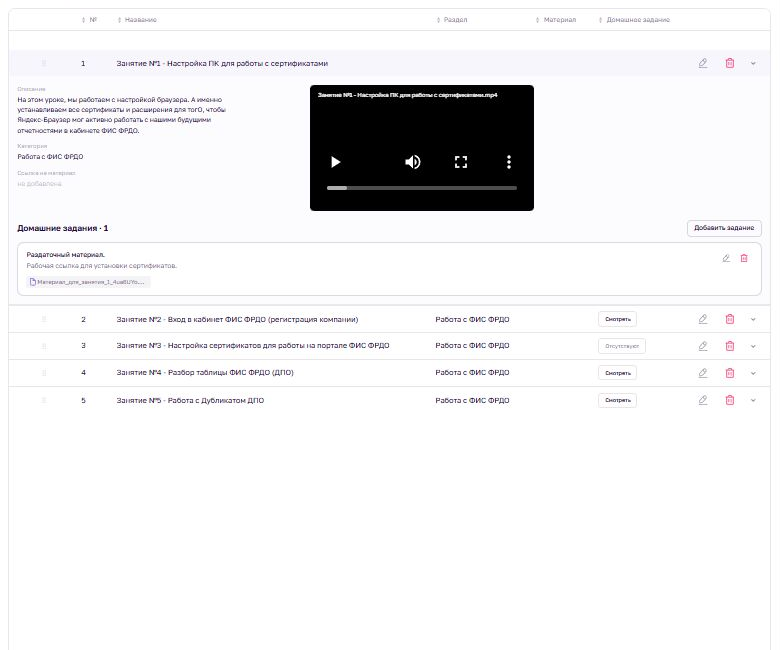This screenshot has width=780, height=650.
Task: Open the attached file Материал_для_занятия_1
Action: coord(88,282)
